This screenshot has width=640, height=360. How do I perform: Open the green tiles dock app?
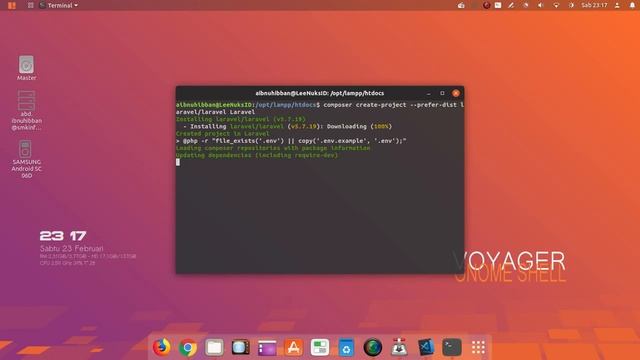pyautogui.click(x=320, y=347)
